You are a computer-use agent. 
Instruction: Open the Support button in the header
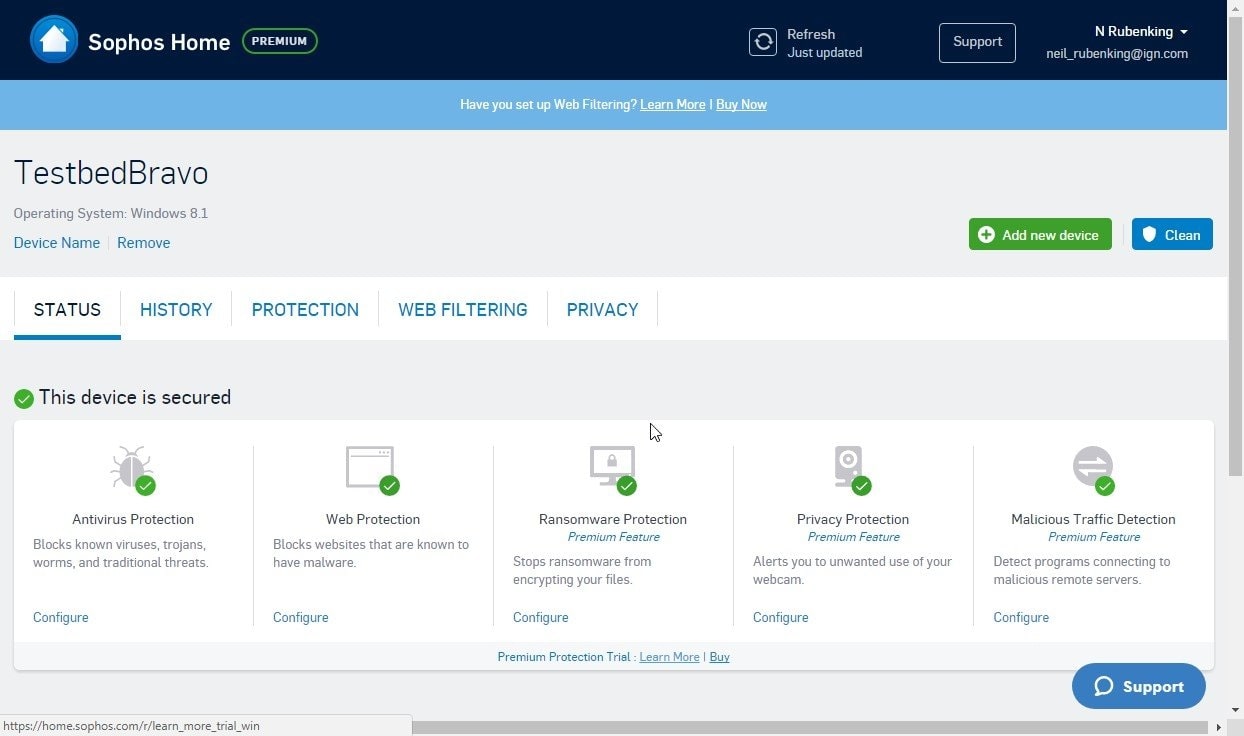[x=977, y=42]
